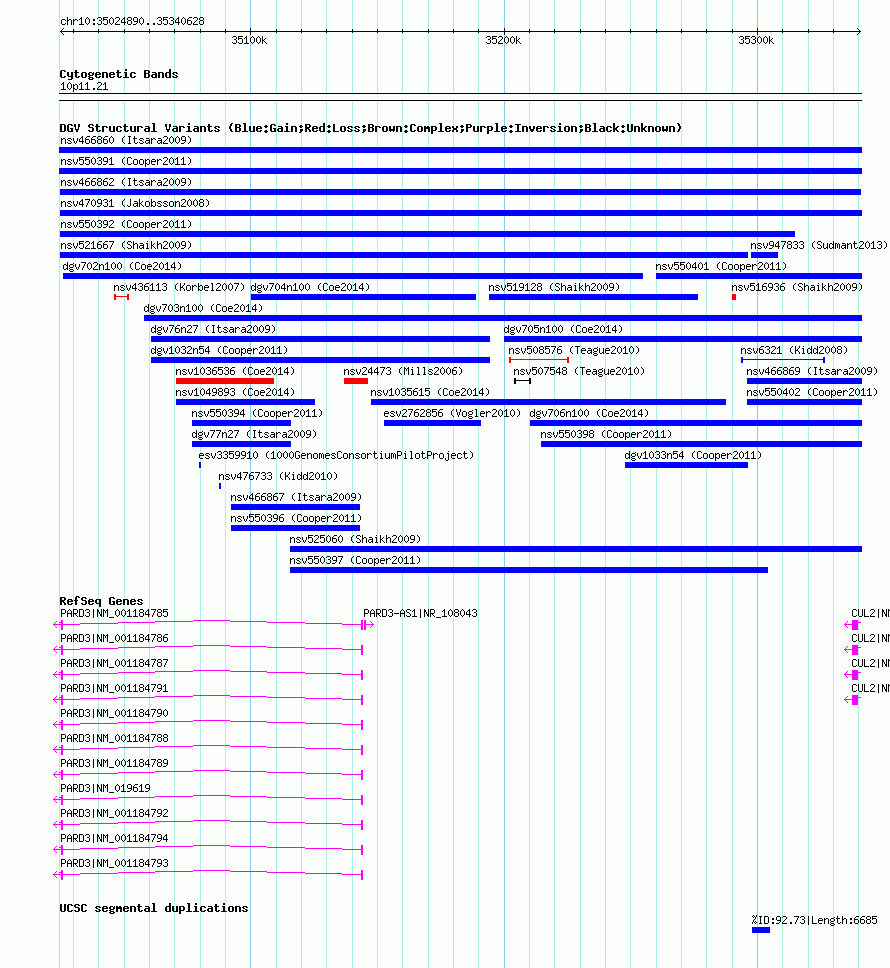Open the nsv466867 (Itsara2009) variant label

pyautogui.click(x=296, y=497)
